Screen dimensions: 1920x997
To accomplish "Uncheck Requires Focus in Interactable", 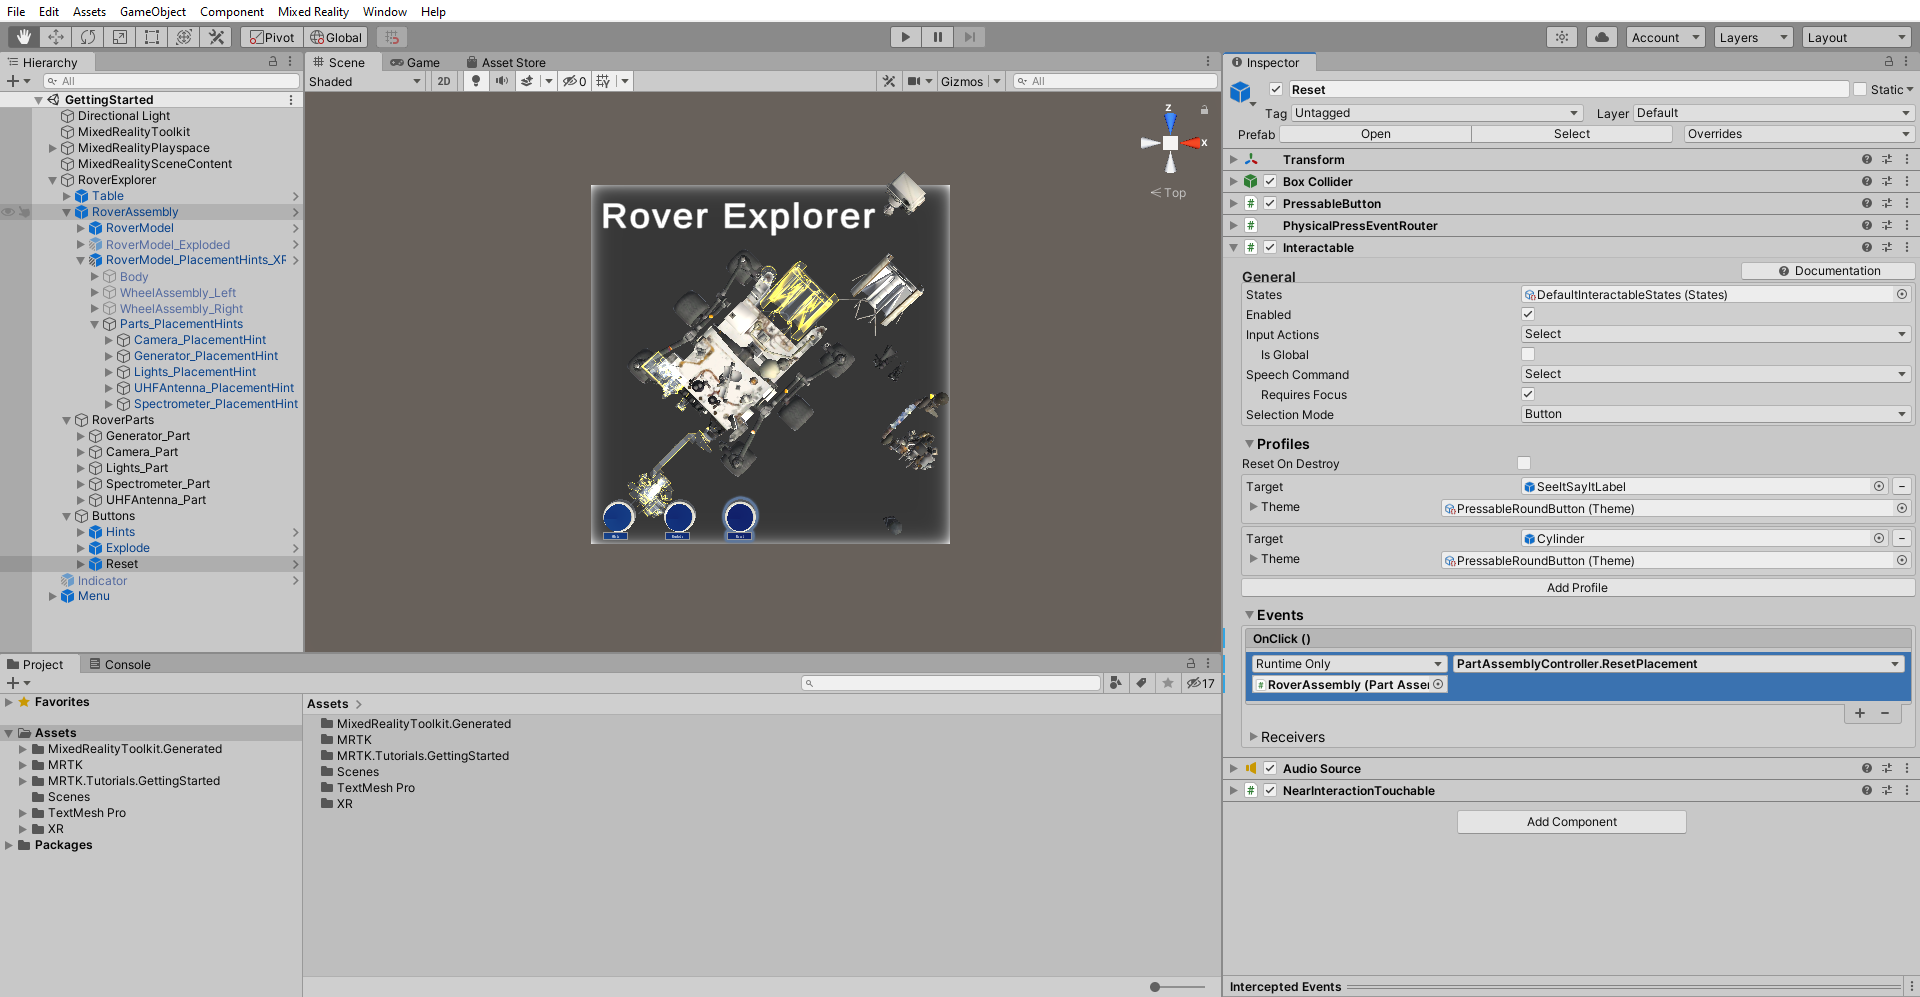I will coord(1527,394).
